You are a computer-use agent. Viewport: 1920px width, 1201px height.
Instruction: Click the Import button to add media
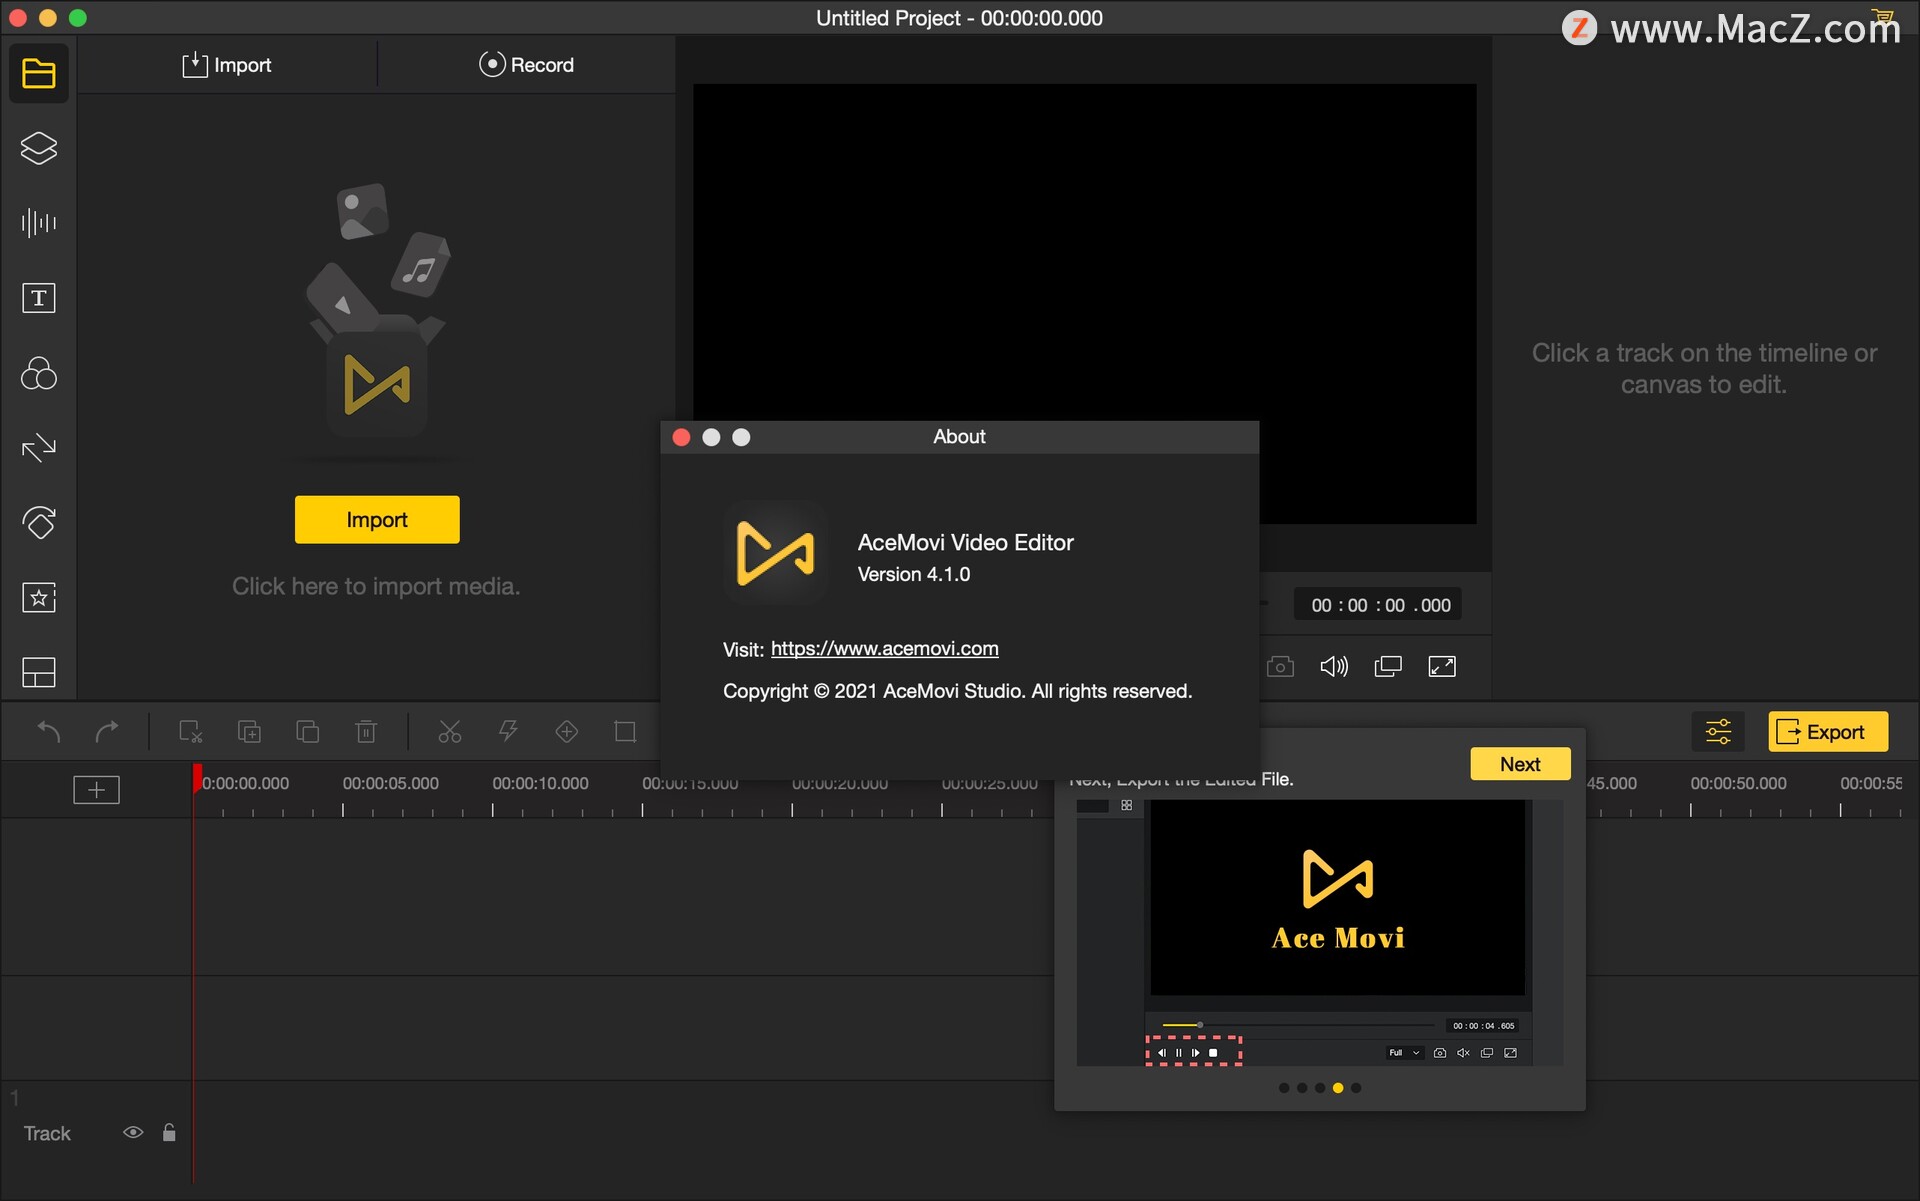pyautogui.click(x=376, y=520)
